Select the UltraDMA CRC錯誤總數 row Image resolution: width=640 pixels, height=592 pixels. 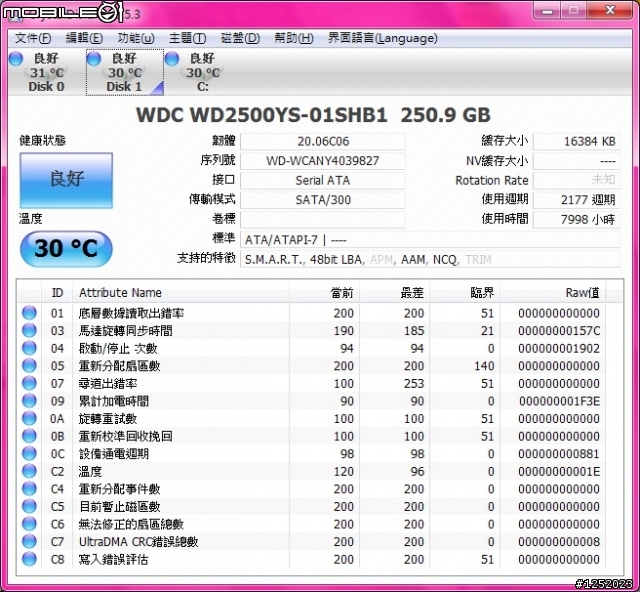(312, 541)
